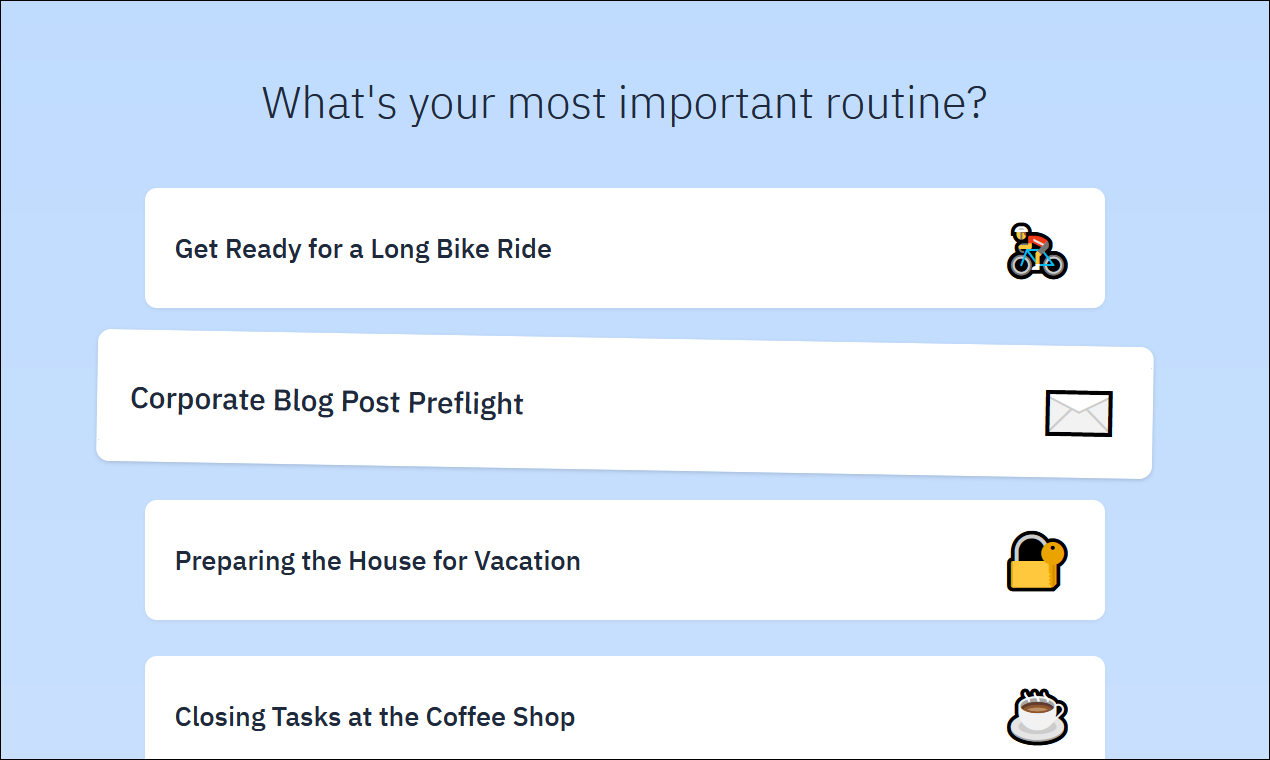Select the Closing Tasks at the Coffee Shop title
This screenshot has width=1270, height=760.
coord(375,717)
